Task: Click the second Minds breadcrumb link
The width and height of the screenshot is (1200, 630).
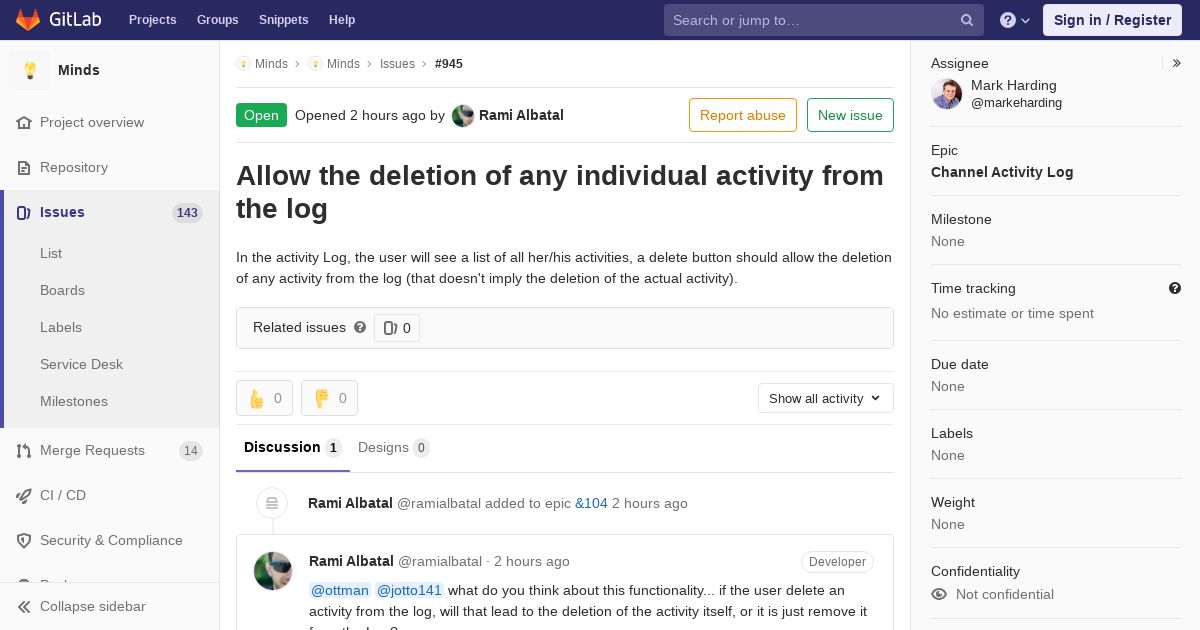Action: coord(343,63)
